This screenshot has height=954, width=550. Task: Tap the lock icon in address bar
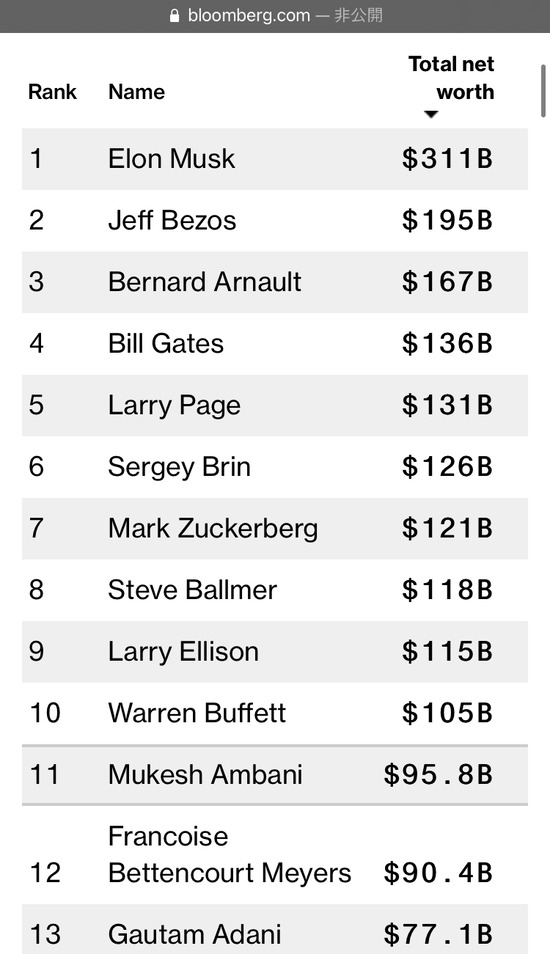(175, 16)
